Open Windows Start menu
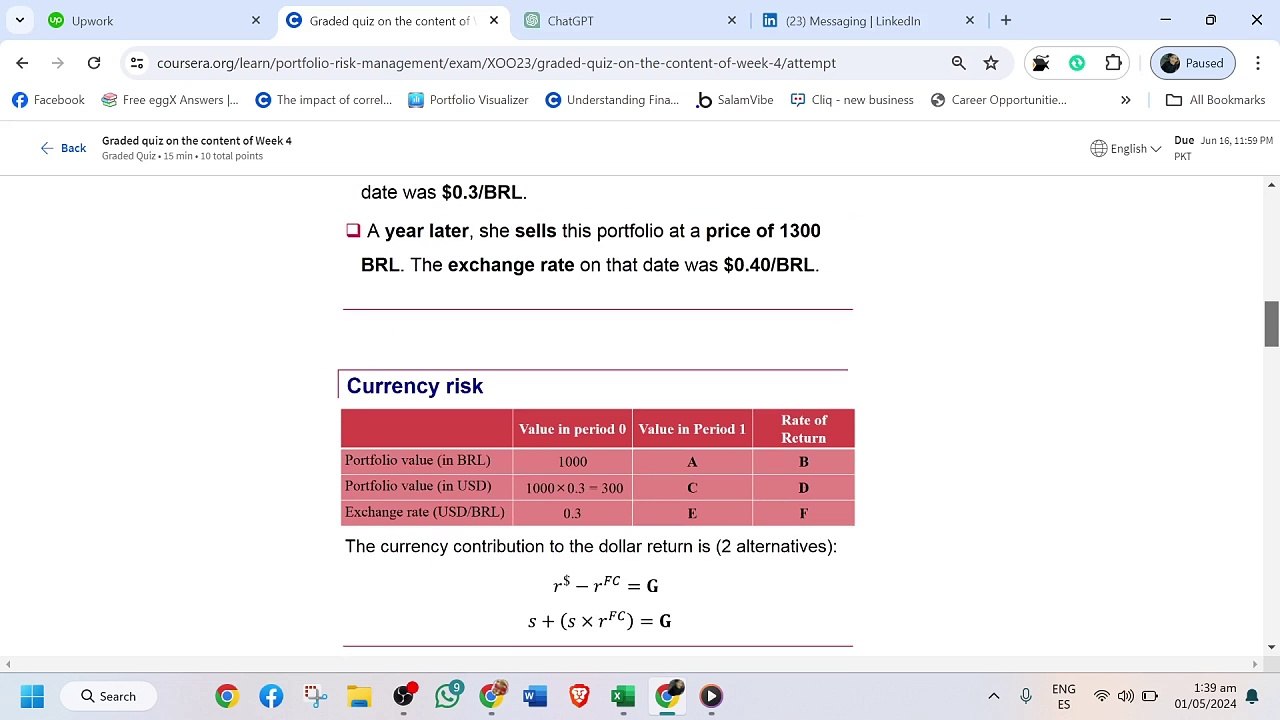Viewport: 1280px width, 720px height. pyautogui.click(x=32, y=696)
